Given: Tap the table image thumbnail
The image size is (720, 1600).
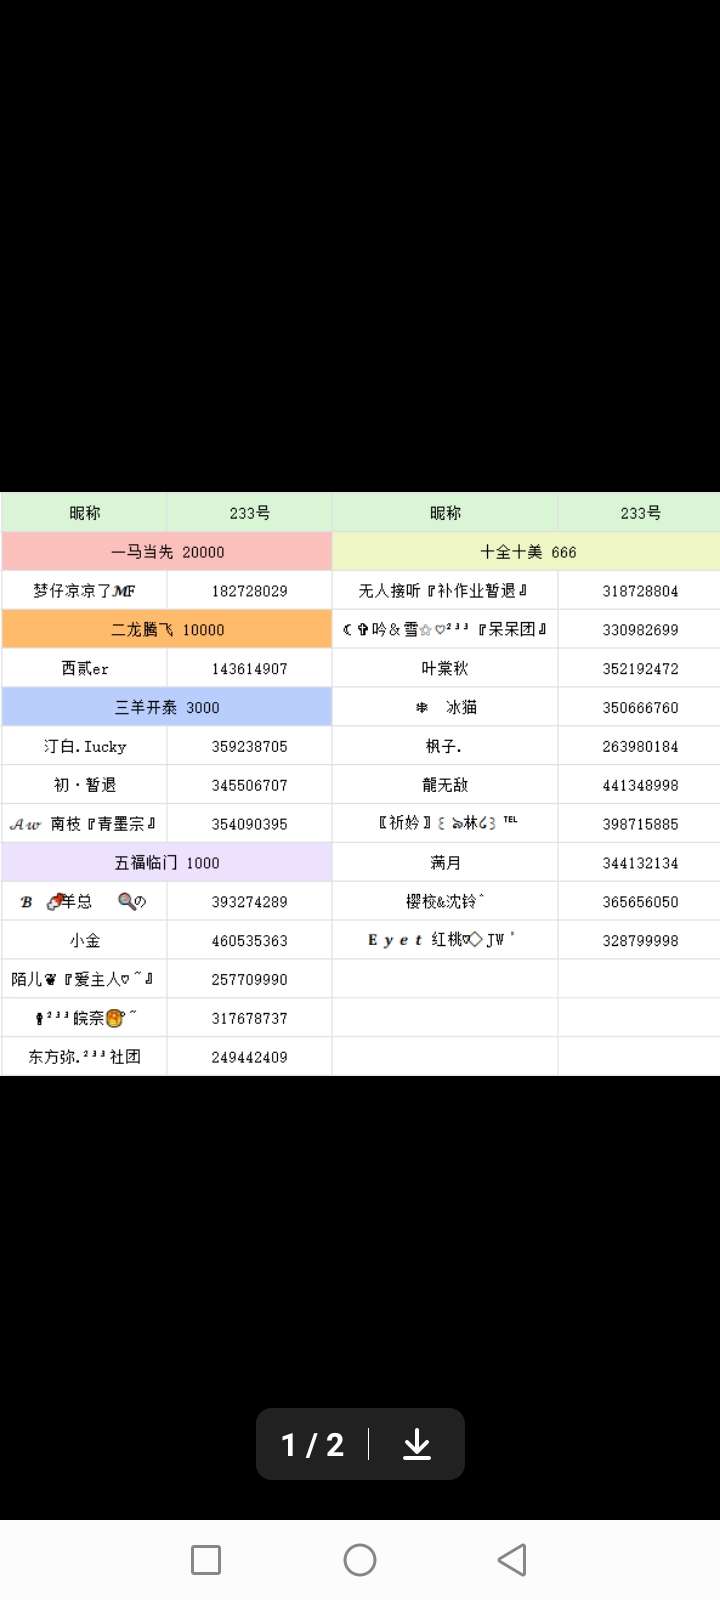Looking at the screenshot, I should [x=360, y=784].
